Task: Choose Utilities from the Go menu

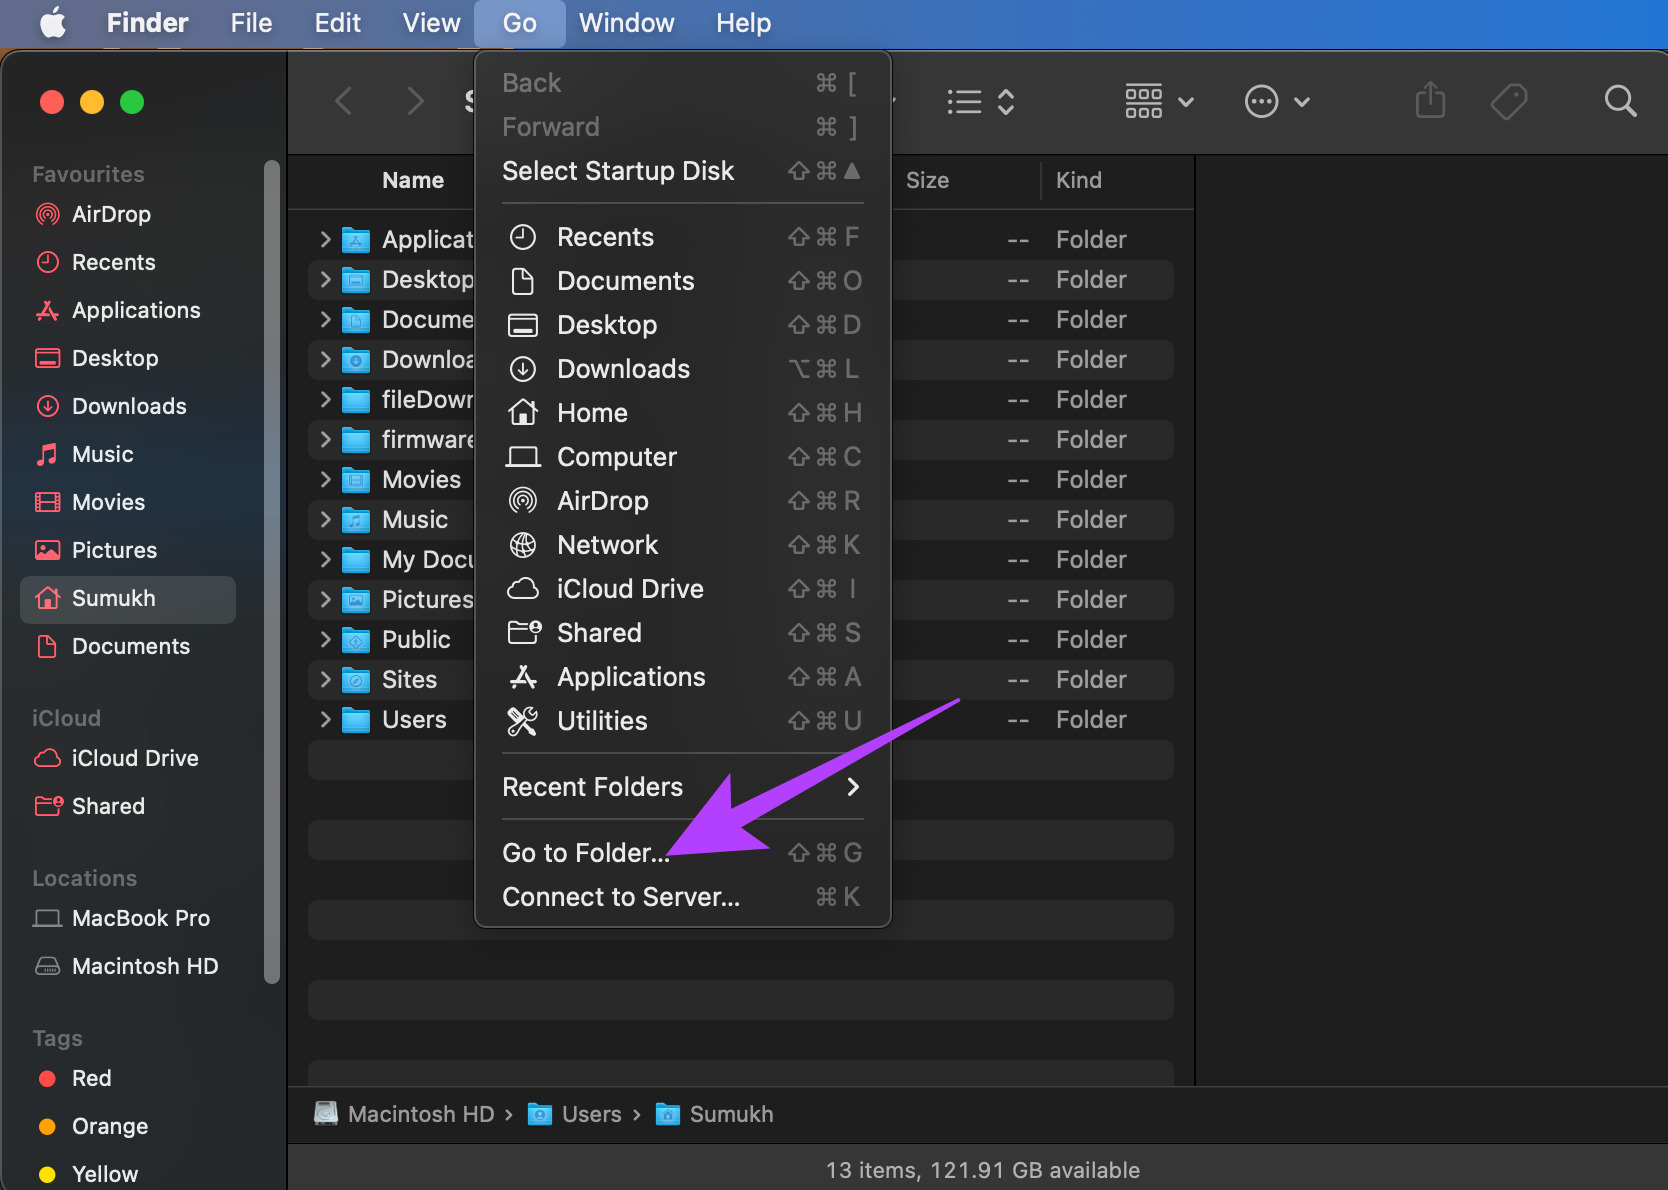Action: [x=682, y=721]
